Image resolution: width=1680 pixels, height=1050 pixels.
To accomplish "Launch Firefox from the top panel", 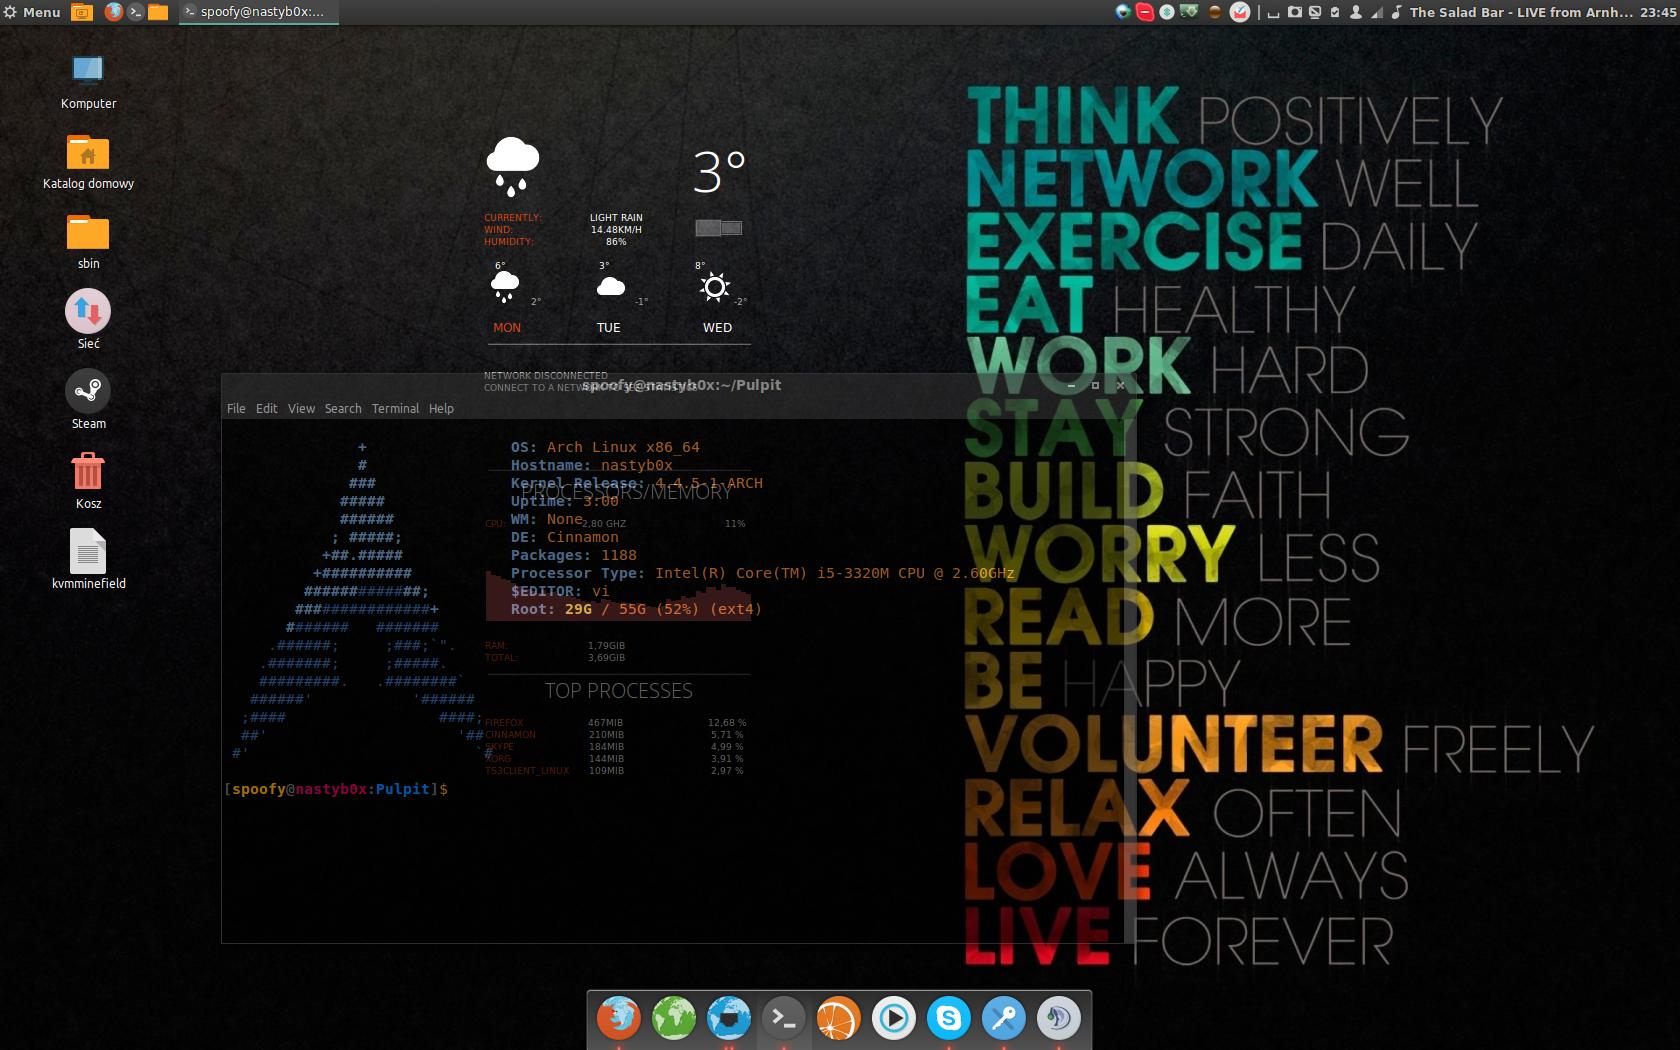I will pyautogui.click(x=114, y=12).
